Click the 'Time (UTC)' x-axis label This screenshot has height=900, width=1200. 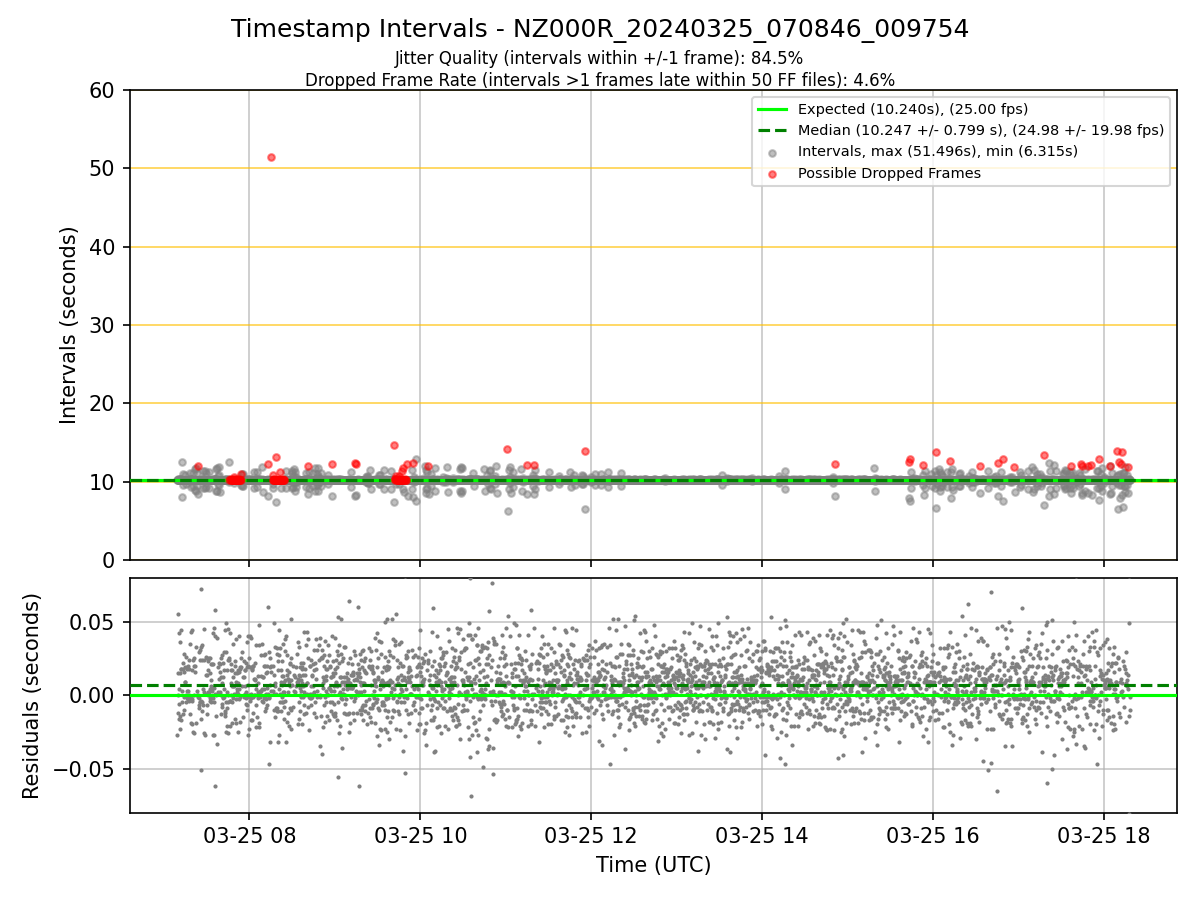pos(653,865)
